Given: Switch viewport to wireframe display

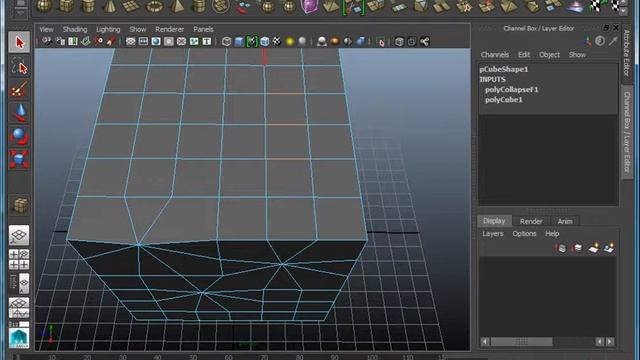Looking at the screenshot, I should [227, 41].
